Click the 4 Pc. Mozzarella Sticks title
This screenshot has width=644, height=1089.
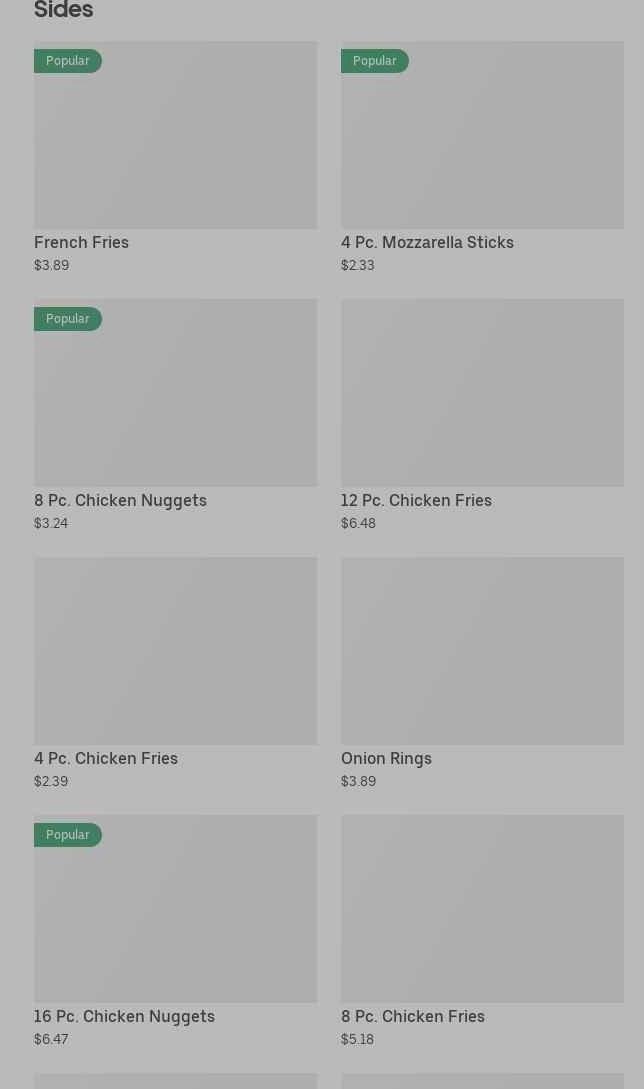point(427,242)
